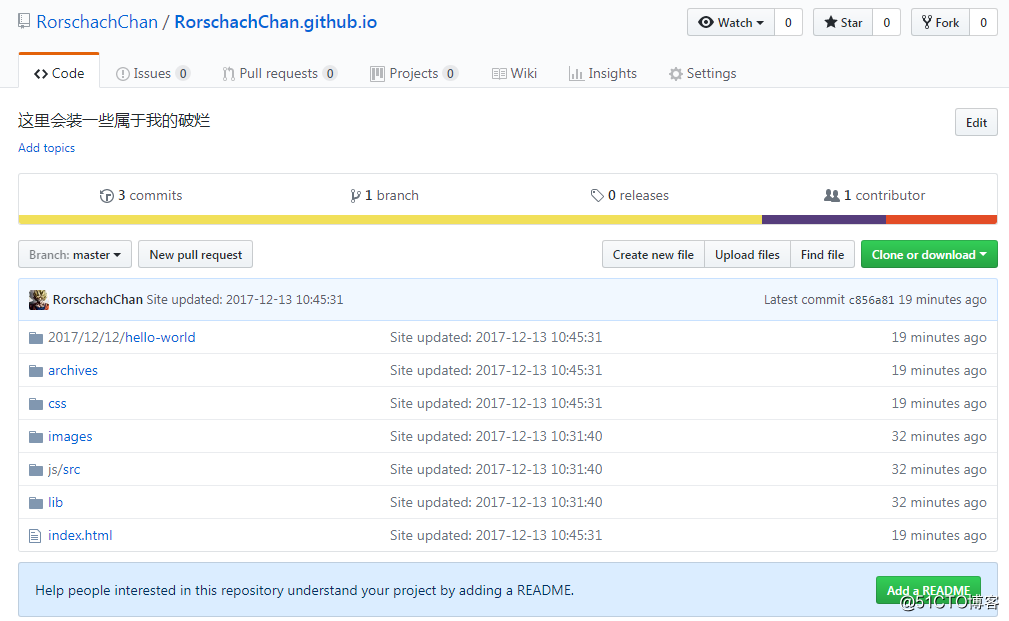Open latest commit hash c856a81
Viewport: 1009px width, 621px height.
point(871,300)
